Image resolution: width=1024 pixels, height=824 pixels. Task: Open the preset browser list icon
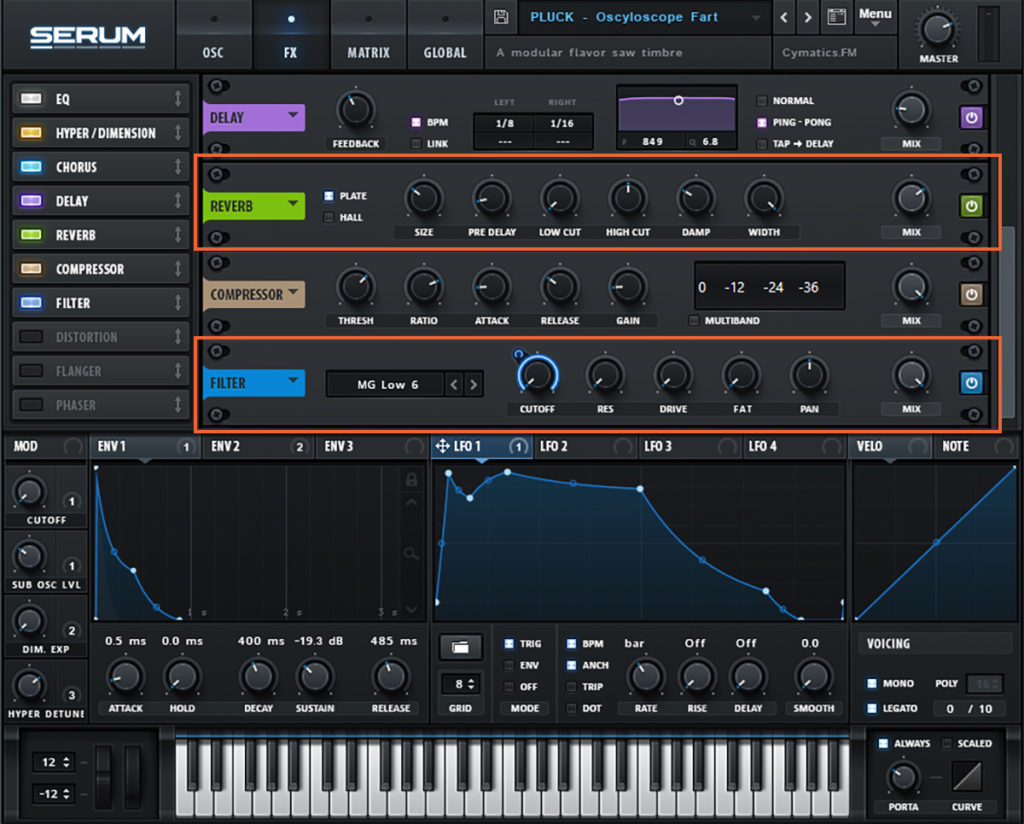[x=837, y=17]
